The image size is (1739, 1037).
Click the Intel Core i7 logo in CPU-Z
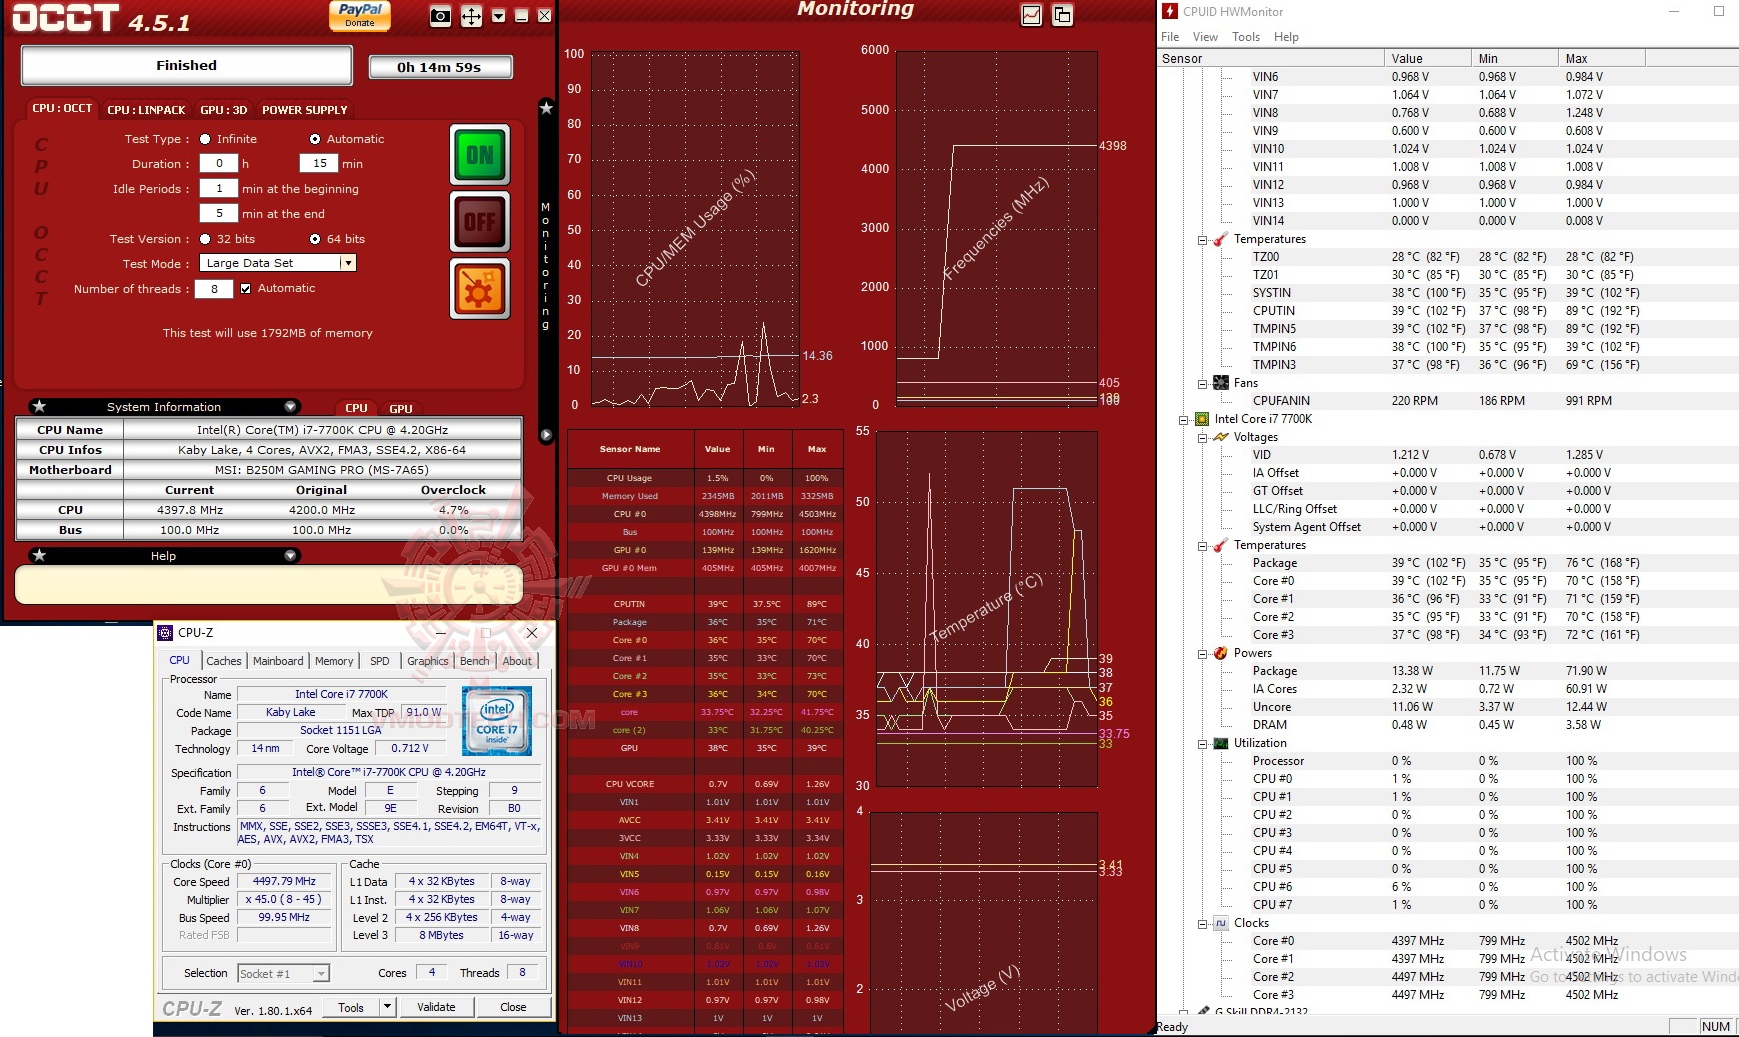(497, 721)
